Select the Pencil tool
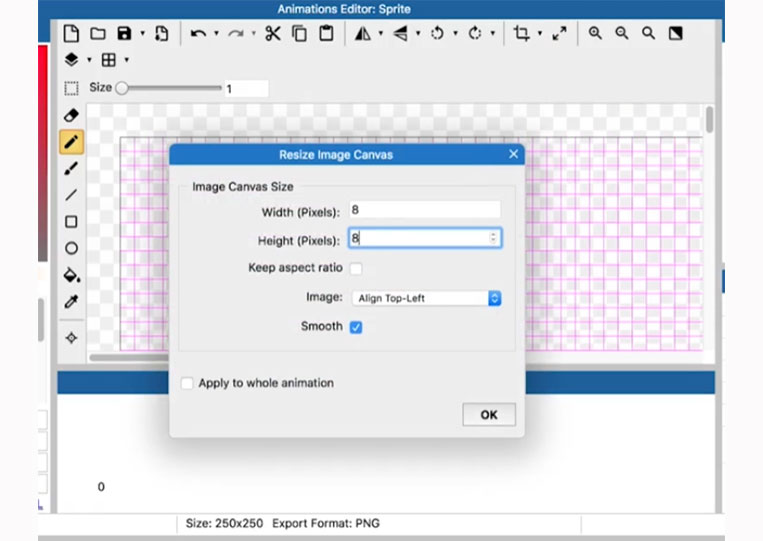763x541 pixels. [x=72, y=142]
